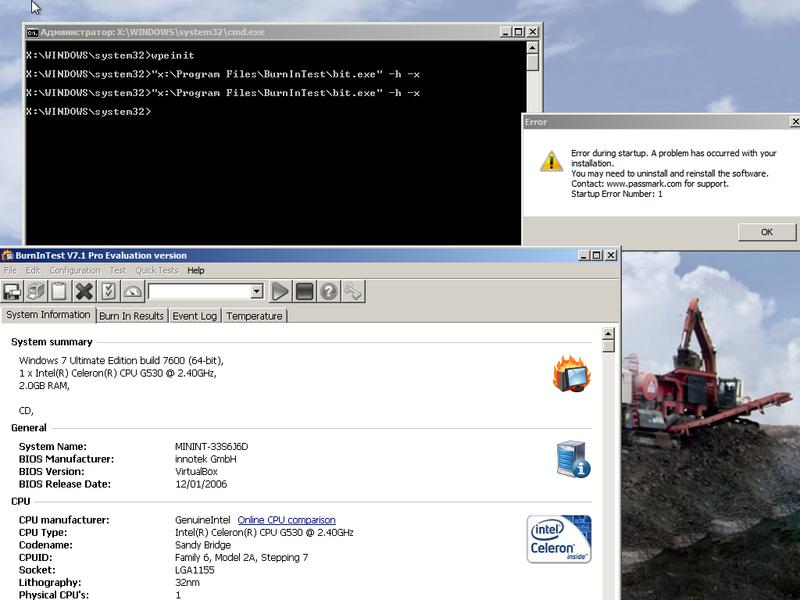Image resolution: width=800 pixels, height=600 pixels.
Task: Click the '12/01/2006' BIOS release date
Action: coord(201,484)
